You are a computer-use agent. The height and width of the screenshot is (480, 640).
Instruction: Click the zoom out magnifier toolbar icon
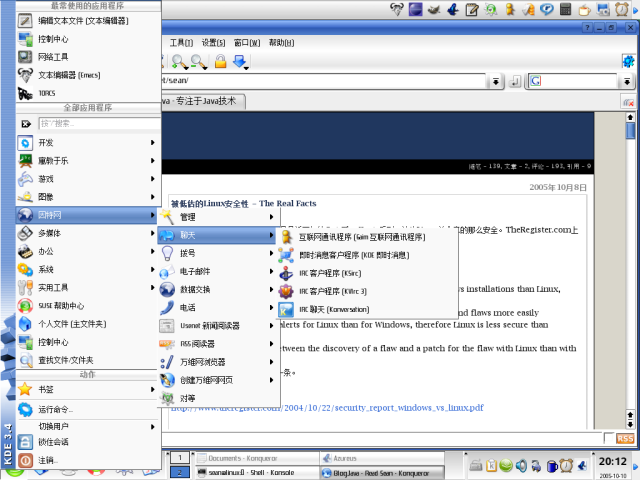coord(199,62)
